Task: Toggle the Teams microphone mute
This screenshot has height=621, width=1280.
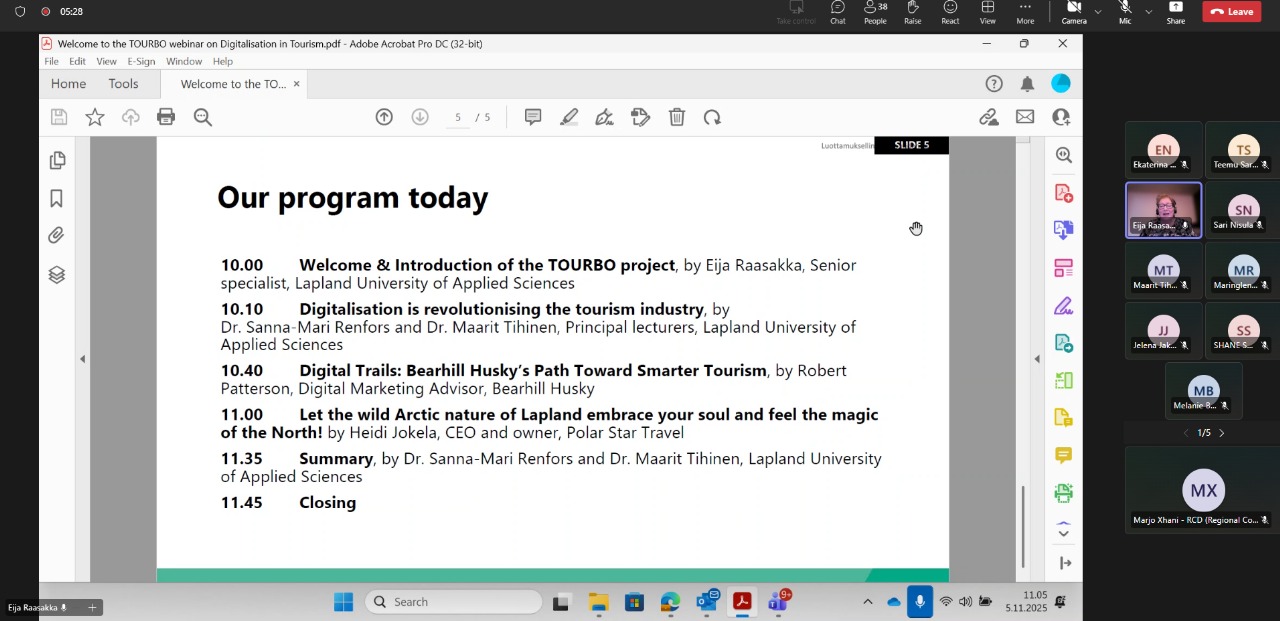Action: tap(1125, 11)
